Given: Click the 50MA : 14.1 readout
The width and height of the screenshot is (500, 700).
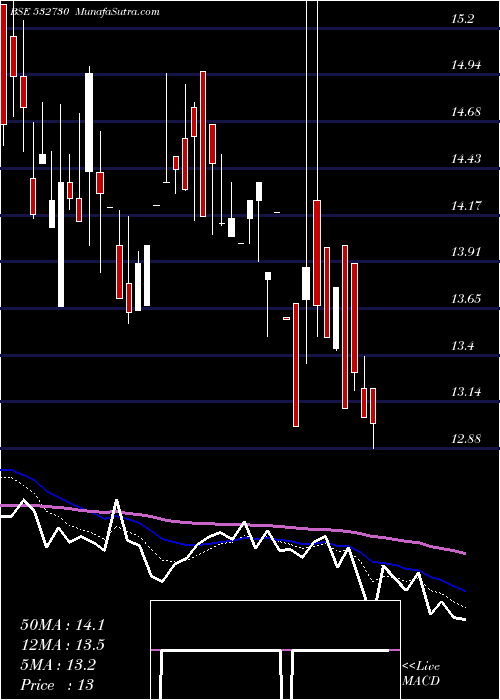Looking at the screenshot, I should [x=63, y=625].
